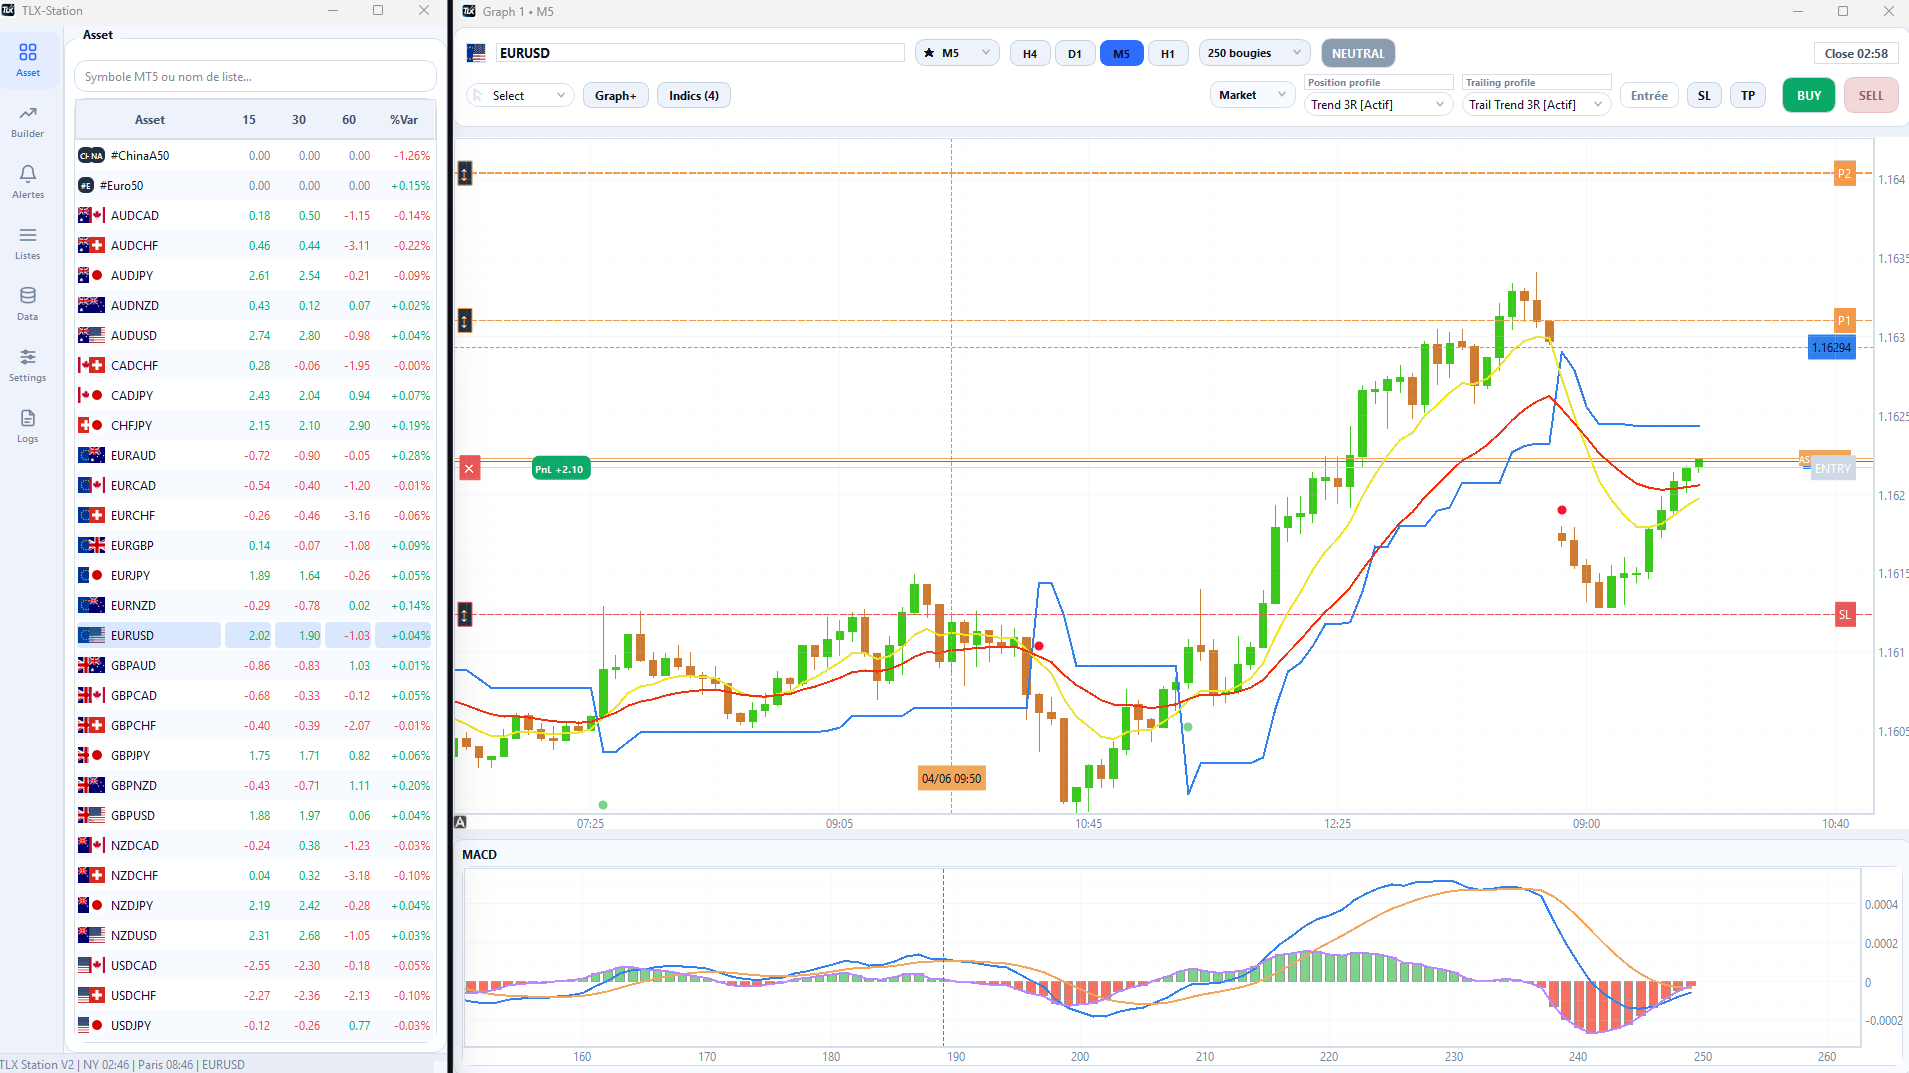Open the 250 bougies dropdown
1909x1073 pixels.
tap(1254, 53)
